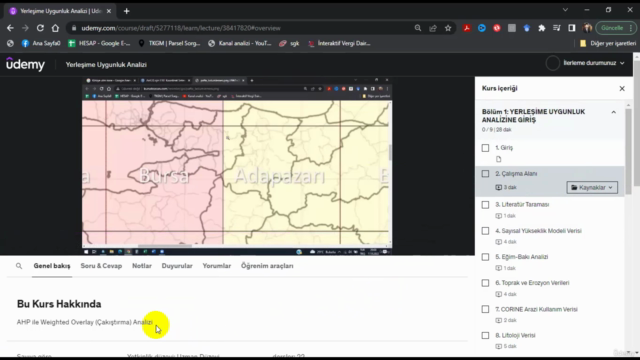Open the İnteraktif Vergi Dairesi bookmark
Screen dimensions: 640x360
point(339,43)
